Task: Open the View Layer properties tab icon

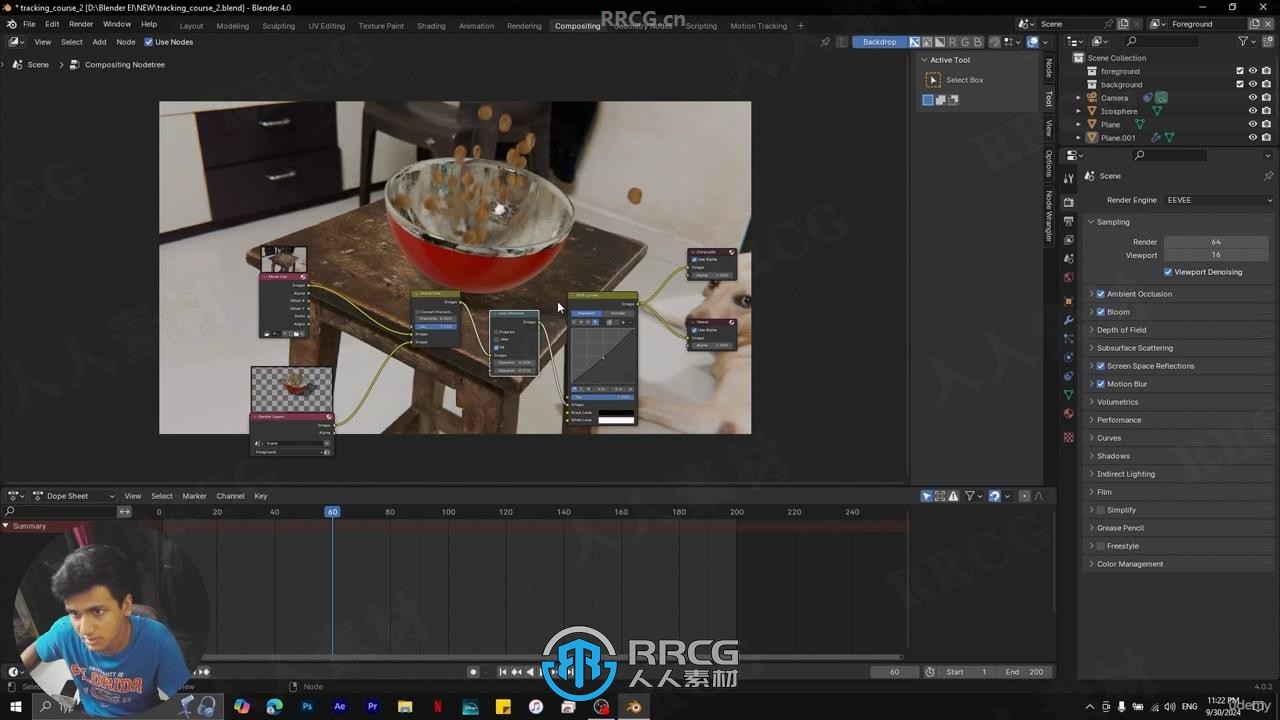Action: point(1068,240)
